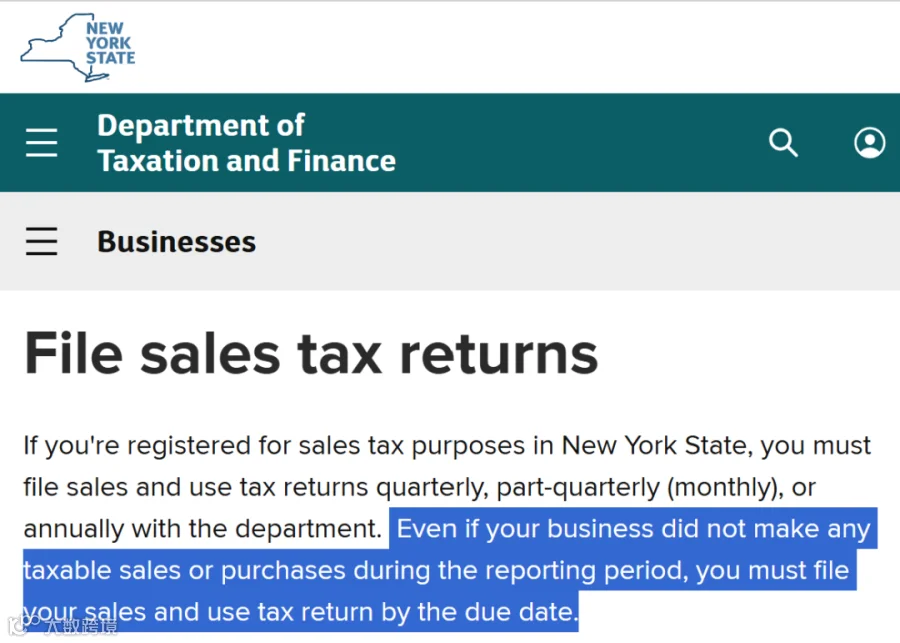Open the main site hamburger menu
Screen dimensions: 900x643
pos(41,143)
